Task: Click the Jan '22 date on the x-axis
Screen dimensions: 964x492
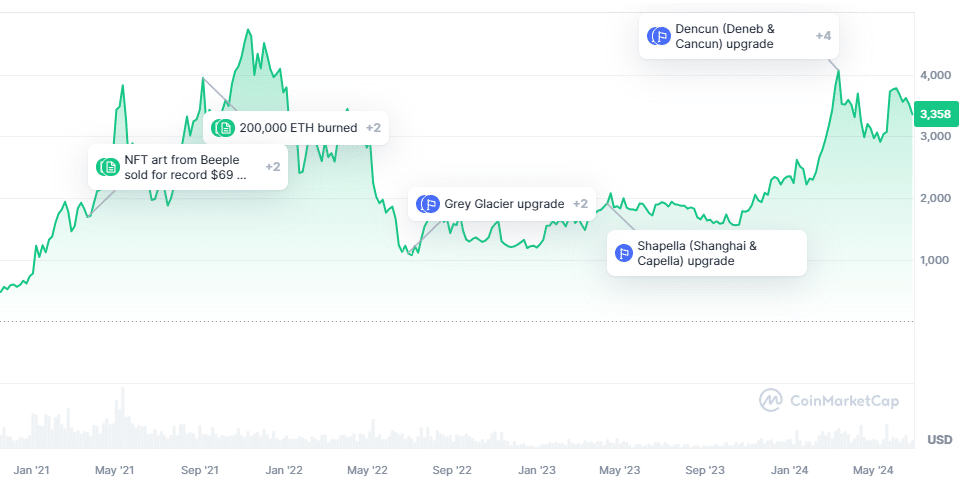Action: click(288, 469)
